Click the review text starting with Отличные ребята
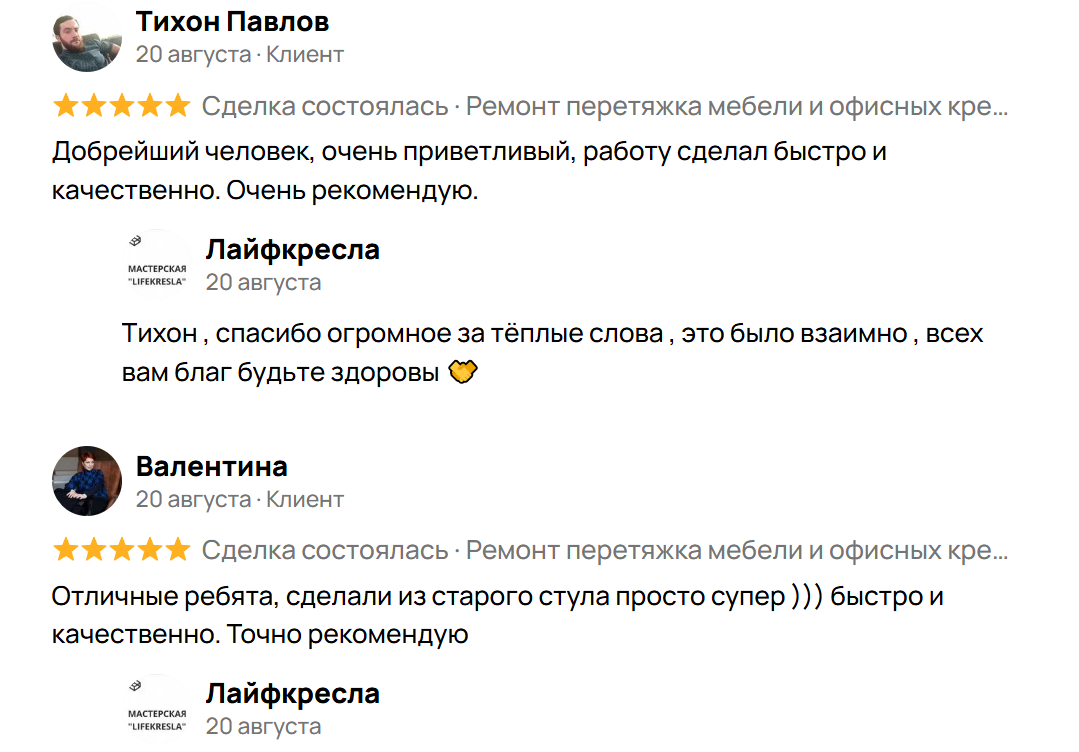This screenshot has height=752, width=1079. [x=497, y=615]
